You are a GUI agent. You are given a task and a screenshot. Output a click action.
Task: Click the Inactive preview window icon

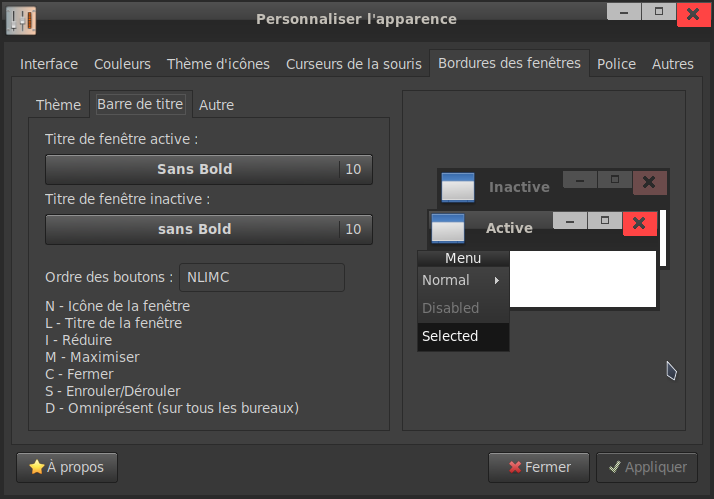coord(458,187)
